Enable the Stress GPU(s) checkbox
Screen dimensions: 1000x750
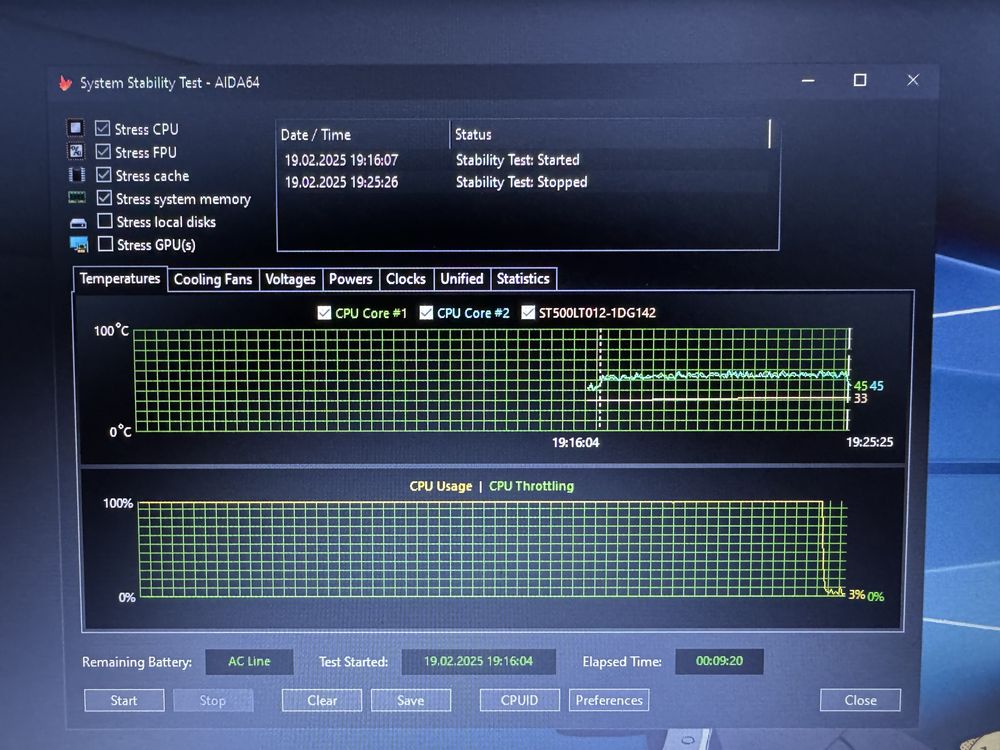click(105, 244)
